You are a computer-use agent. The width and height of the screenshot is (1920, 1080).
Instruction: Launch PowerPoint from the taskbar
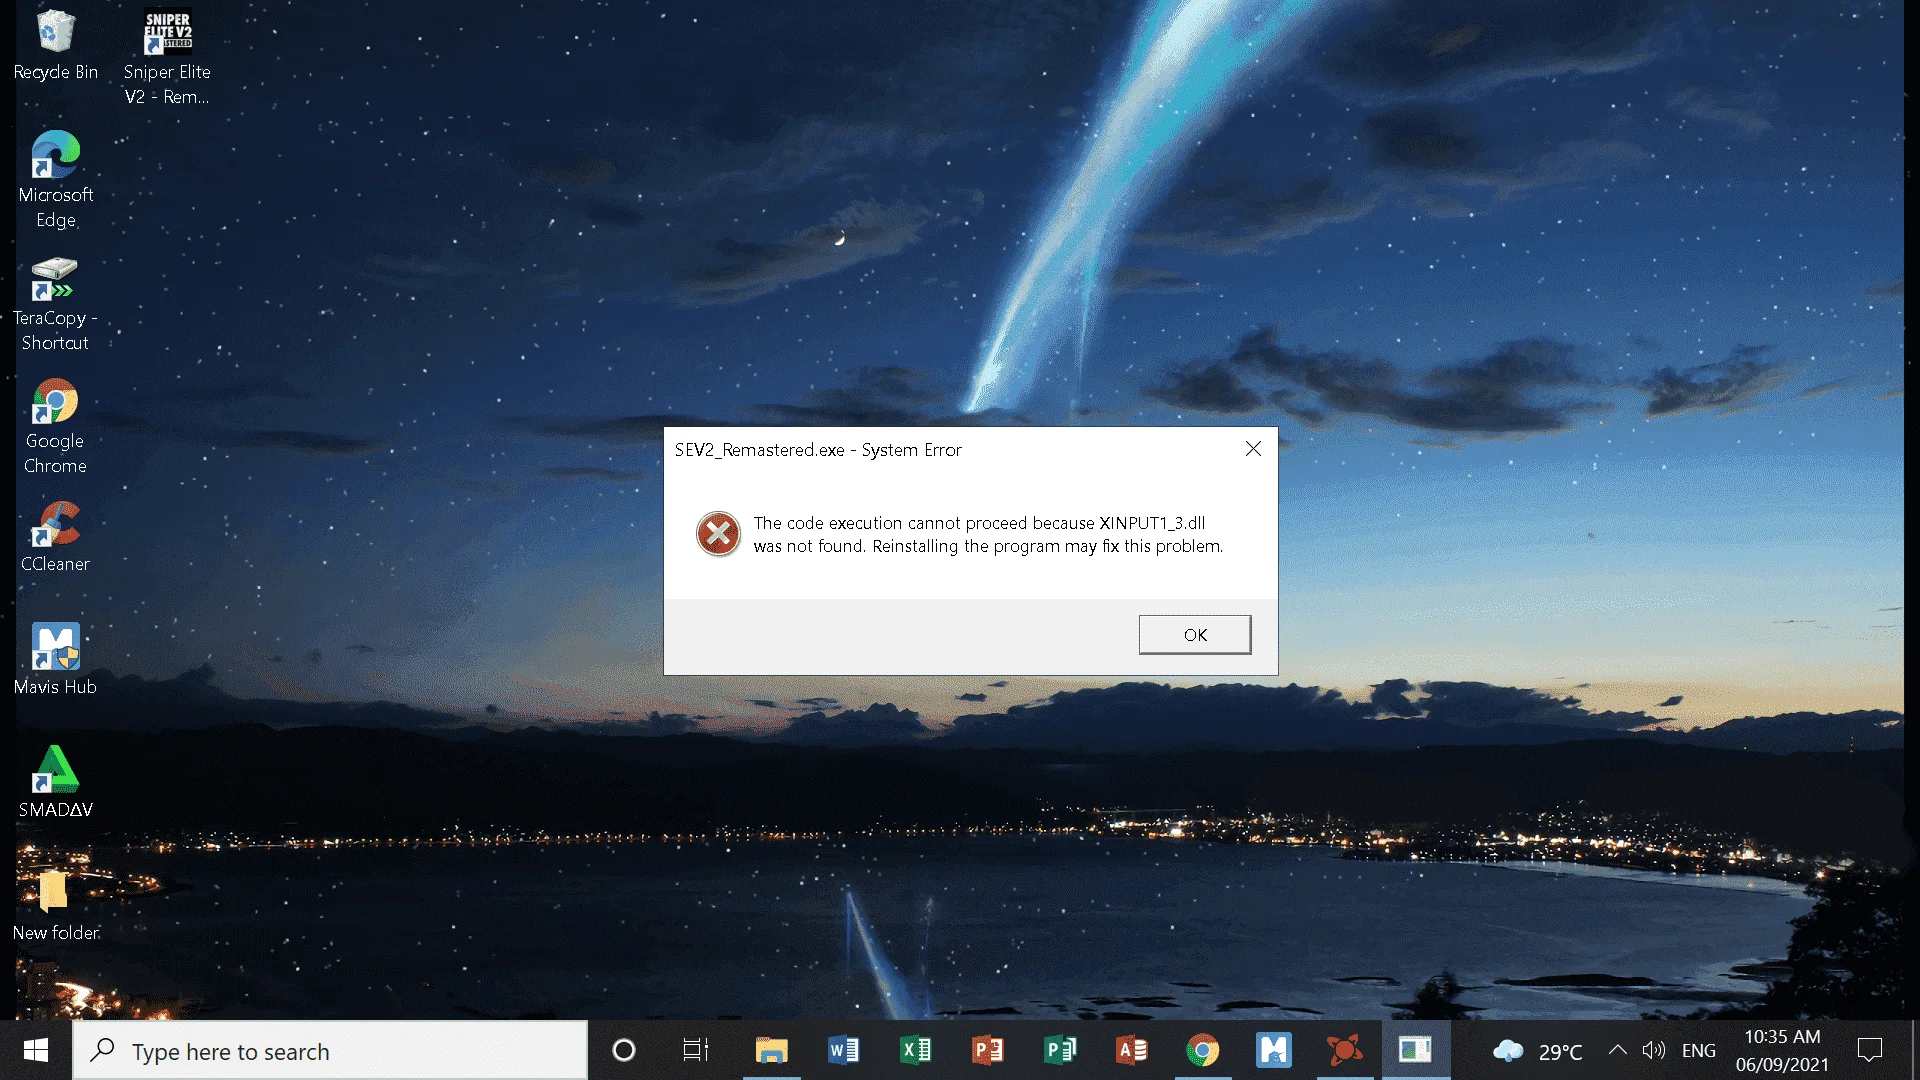[x=987, y=1050]
